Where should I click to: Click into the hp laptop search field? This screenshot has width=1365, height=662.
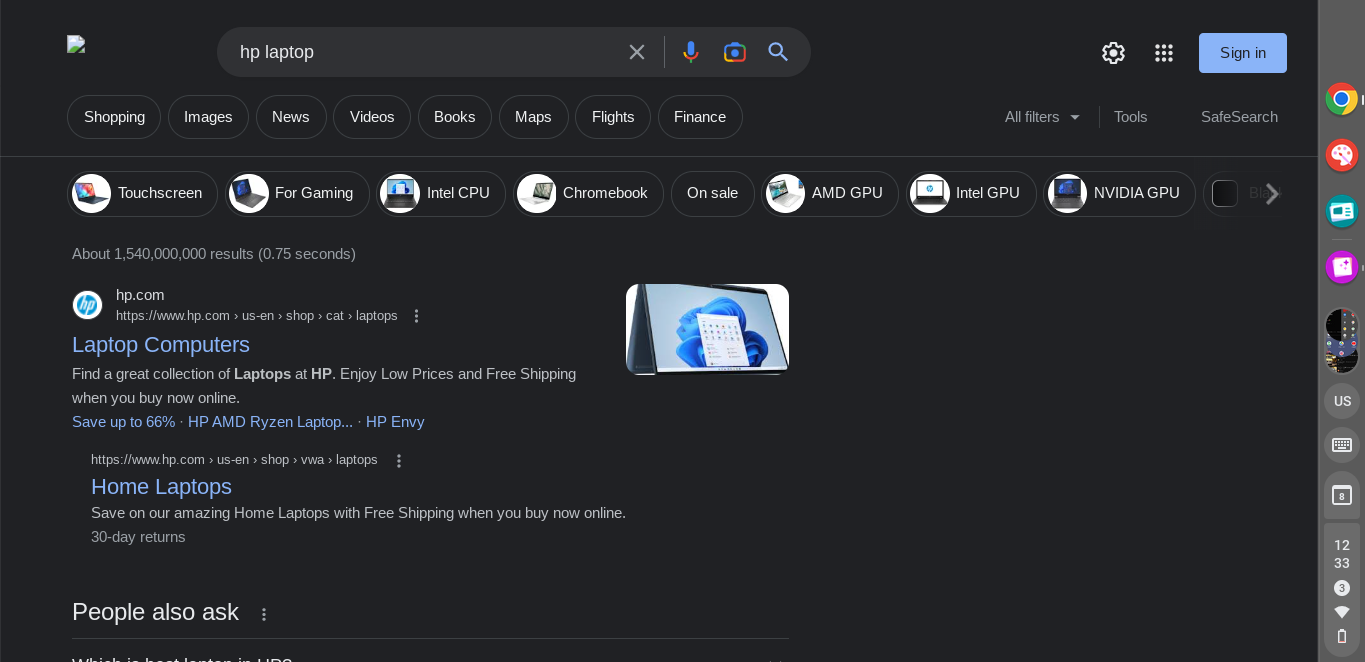click(x=425, y=52)
